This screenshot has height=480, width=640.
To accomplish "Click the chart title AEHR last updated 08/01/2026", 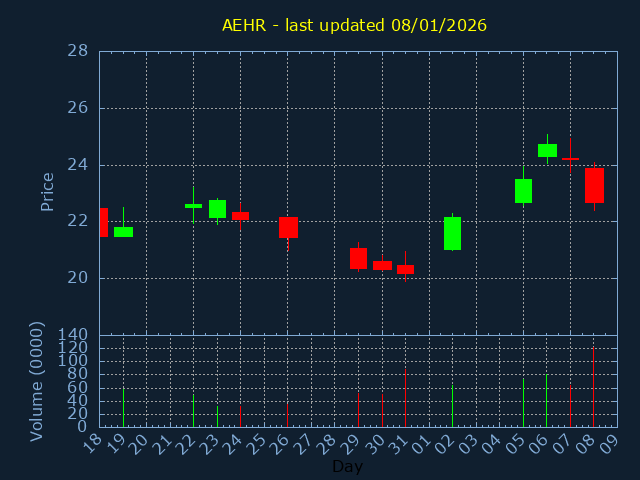I will [x=354, y=25].
